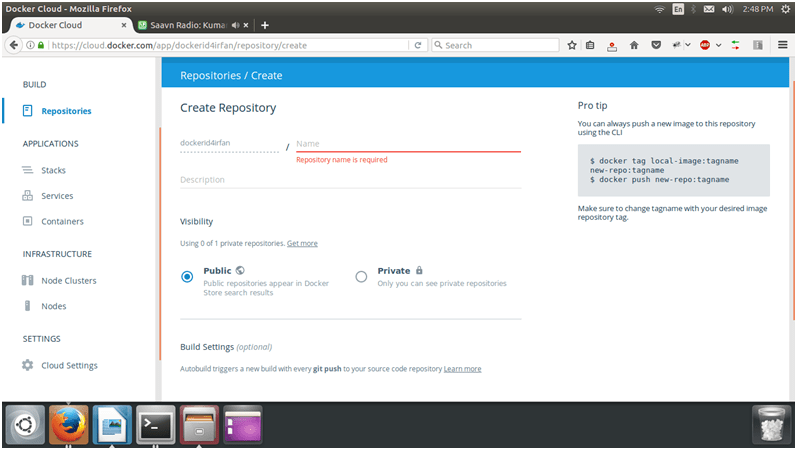Open a new tab with plus button
This screenshot has height=450, width=797.
pyautogui.click(x=265, y=25)
